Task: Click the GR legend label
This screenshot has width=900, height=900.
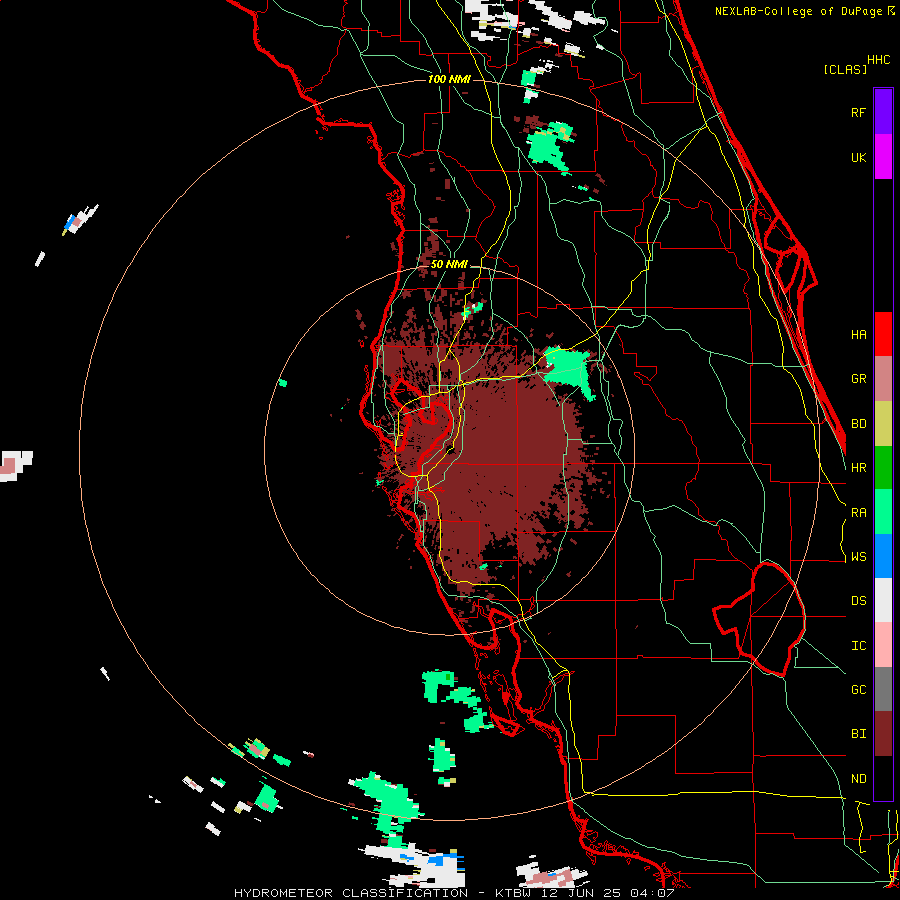Action: point(859,379)
